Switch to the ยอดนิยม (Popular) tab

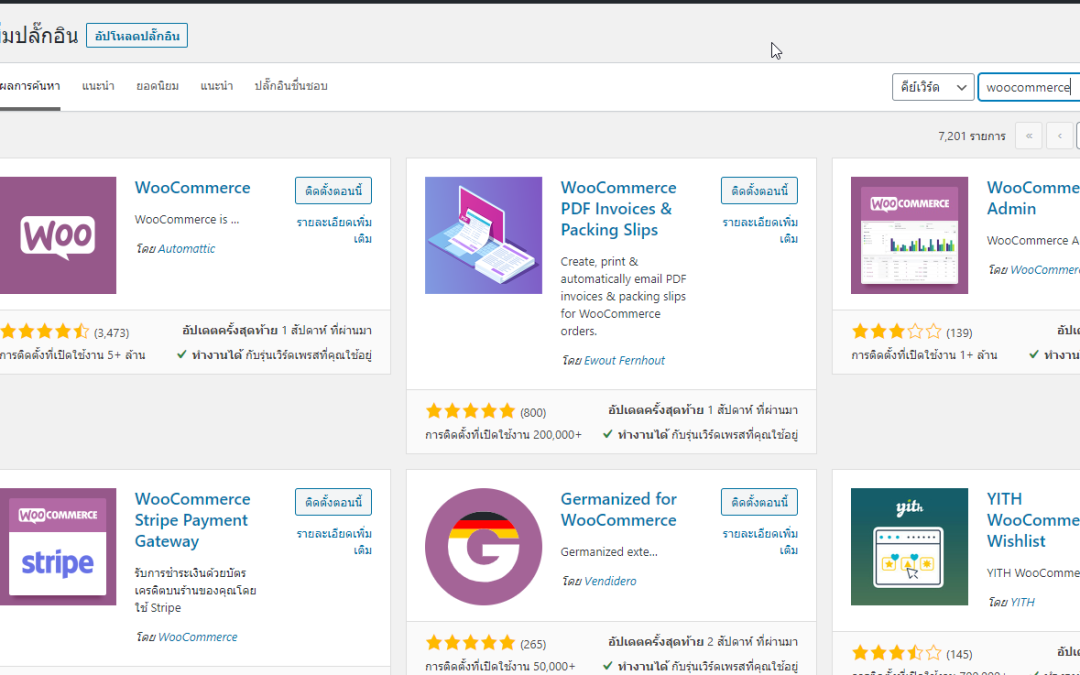158,86
